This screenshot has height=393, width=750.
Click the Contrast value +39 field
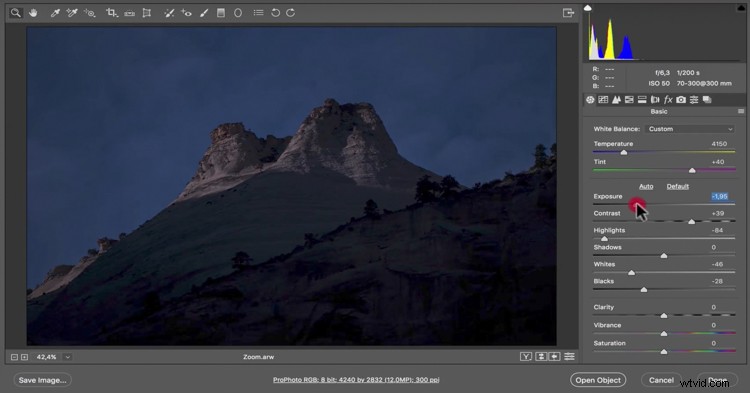[718, 214]
